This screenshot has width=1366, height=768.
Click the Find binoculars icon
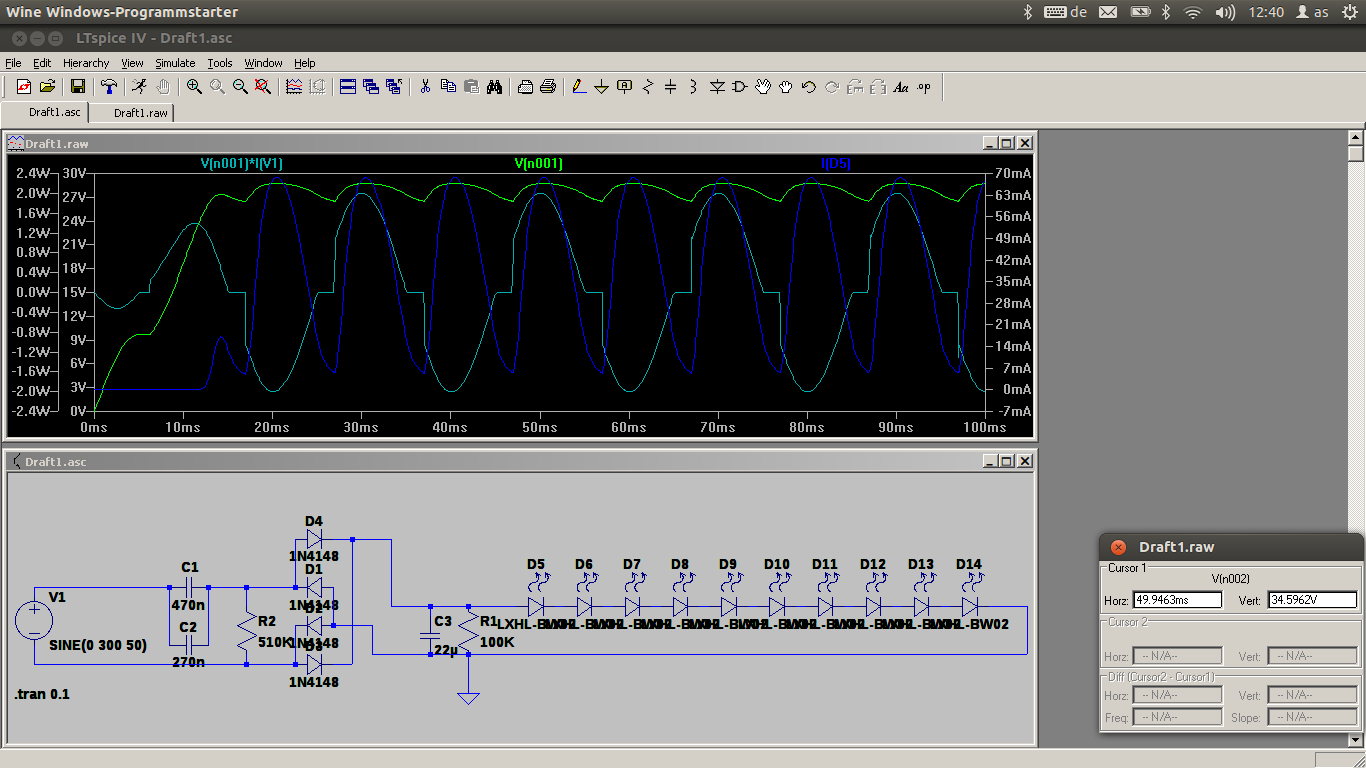[494, 87]
